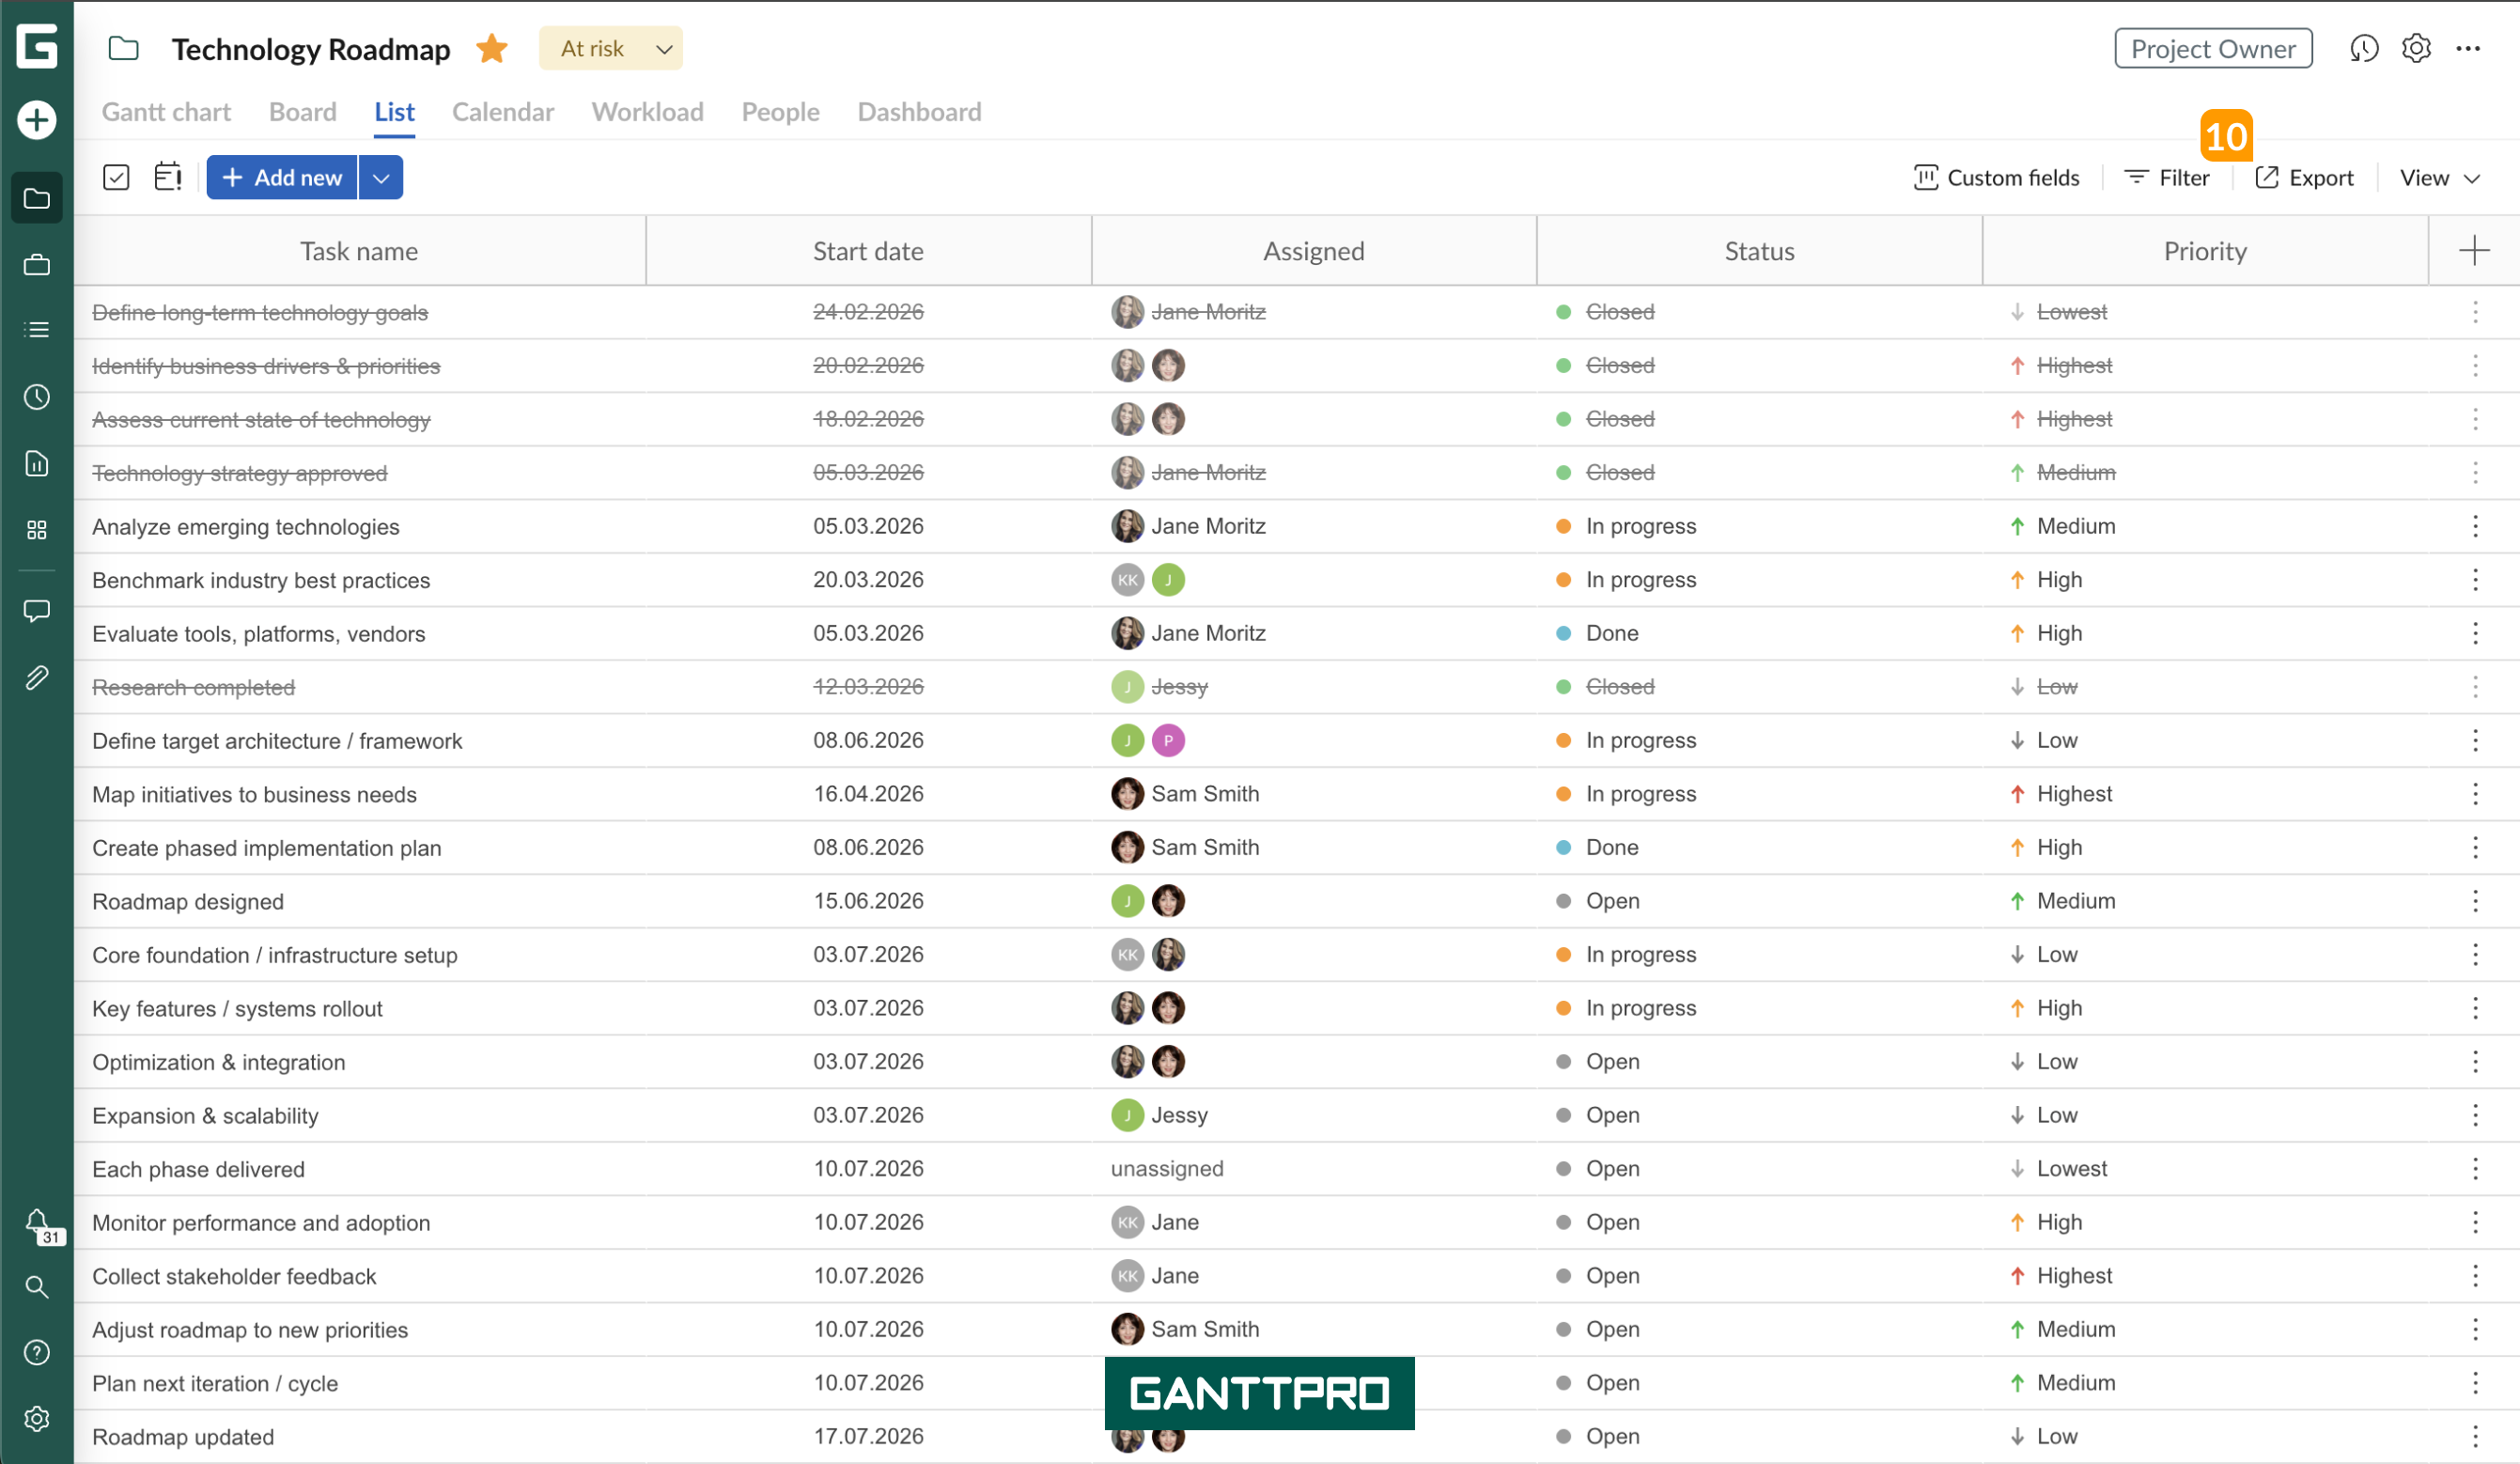This screenshot has height=1464, width=2520.
Task: Open Custom fields
Action: (1997, 177)
